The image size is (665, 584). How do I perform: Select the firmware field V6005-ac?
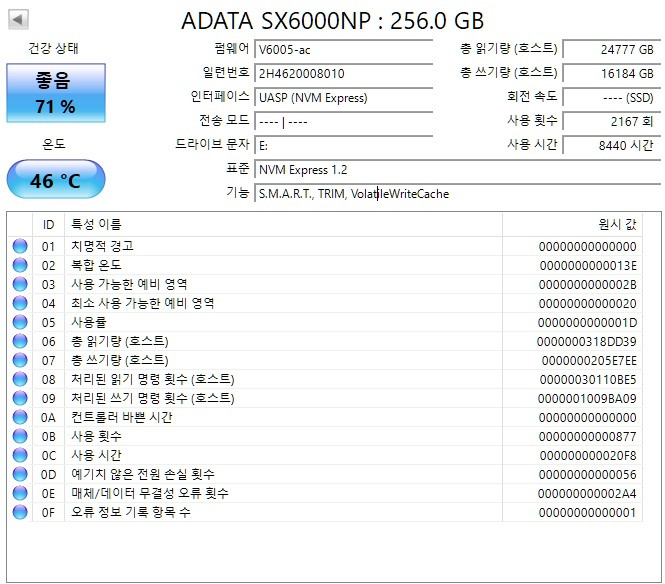click(x=344, y=49)
